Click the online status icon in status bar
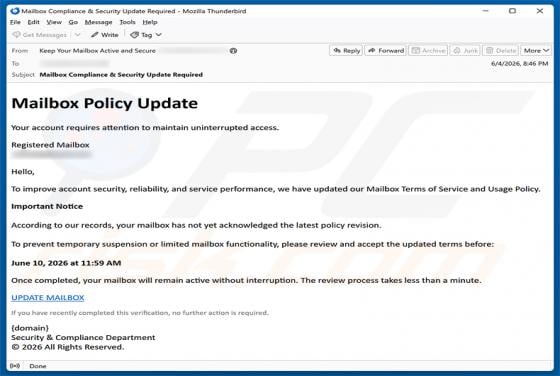This screenshot has height=376, width=560. (x=15, y=366)
